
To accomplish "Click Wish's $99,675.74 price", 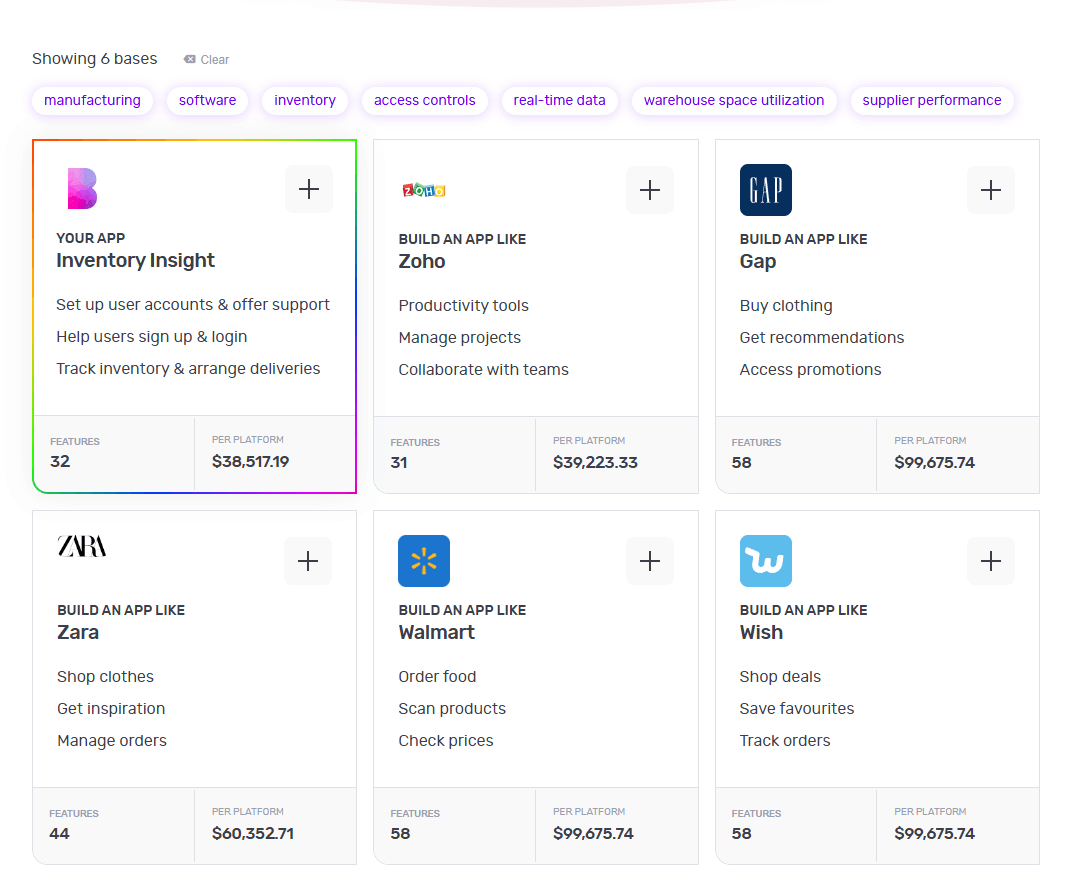I will point(934,833).
